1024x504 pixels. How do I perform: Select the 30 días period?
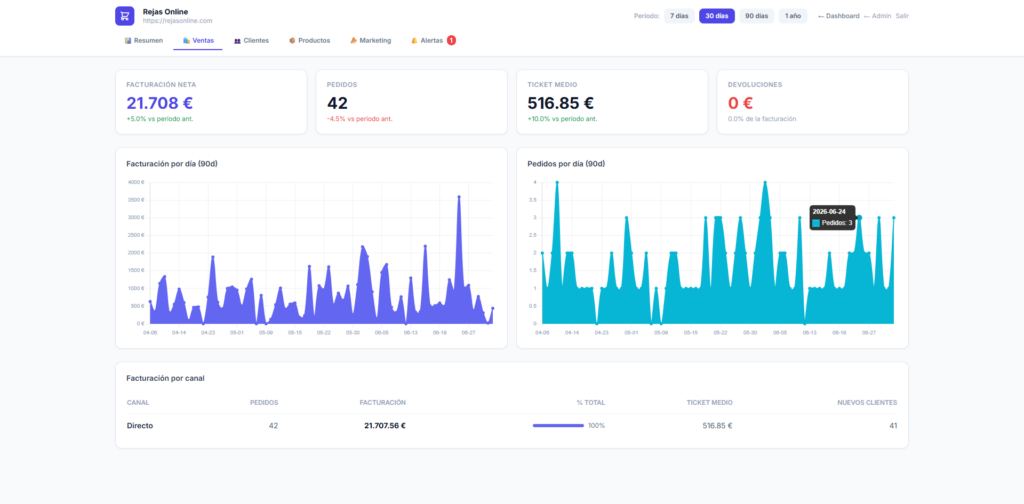(x=717, y=16)
